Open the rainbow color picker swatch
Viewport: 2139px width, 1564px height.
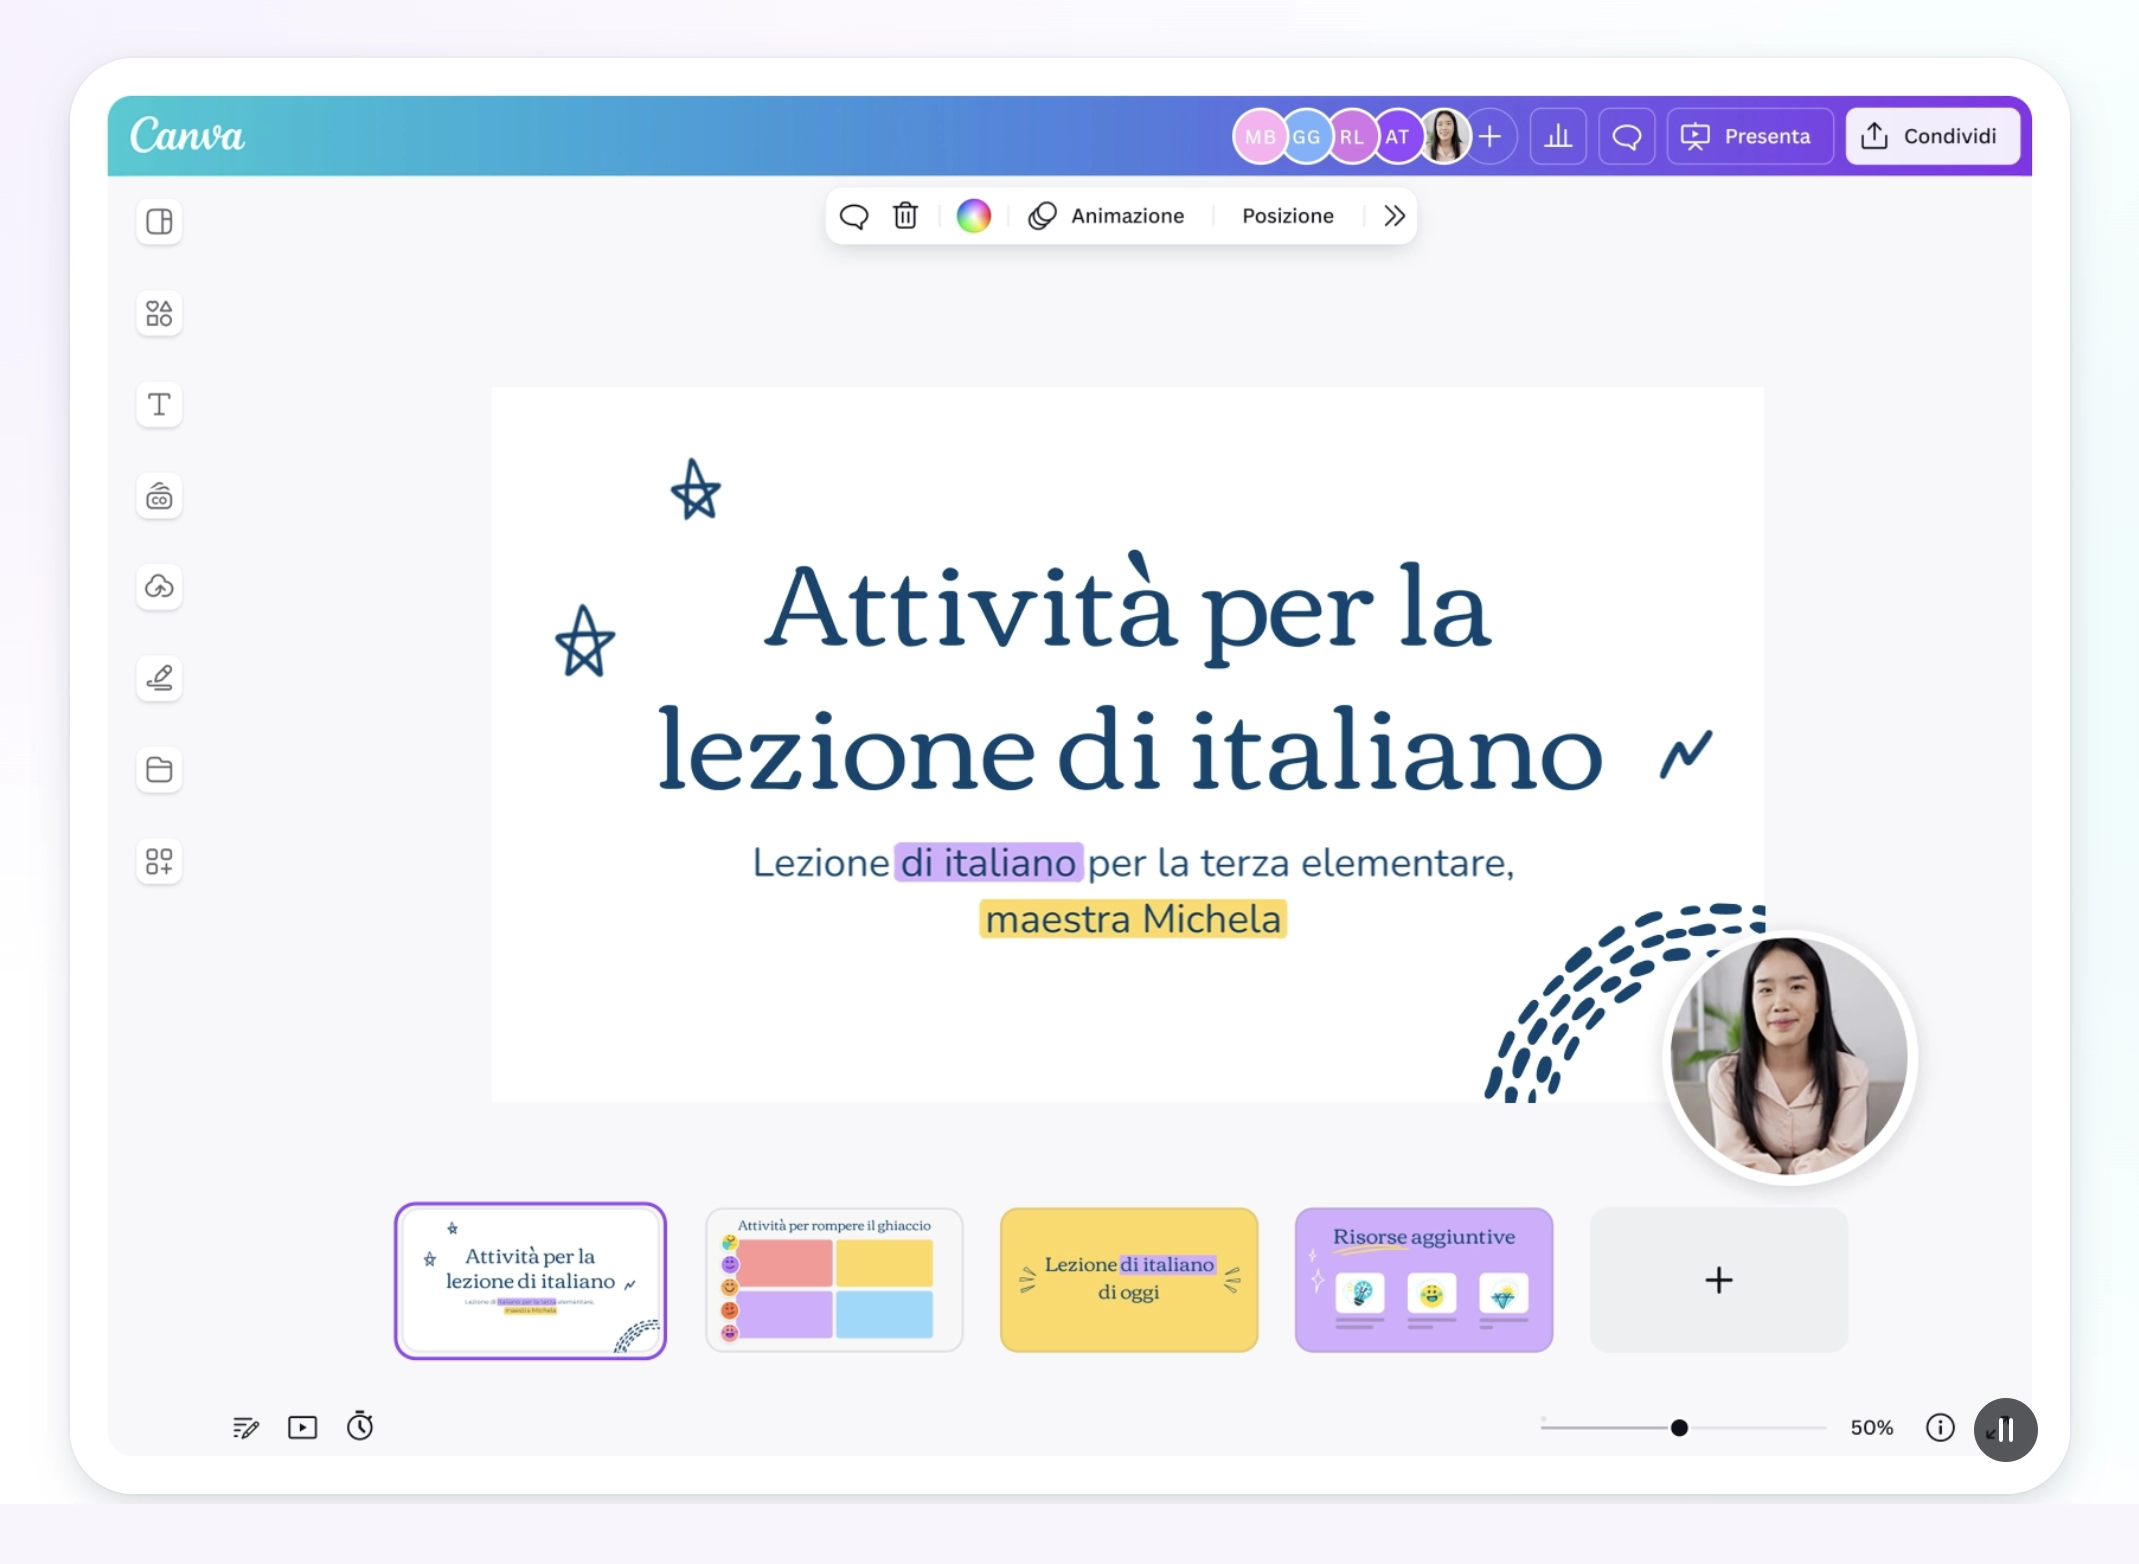(973, 216)
